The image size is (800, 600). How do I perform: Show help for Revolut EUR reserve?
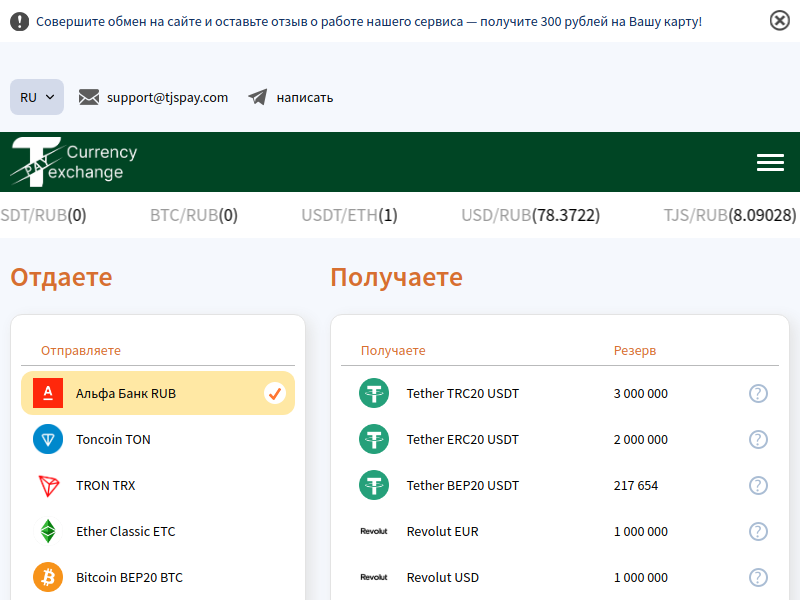(x=758, y=531)
